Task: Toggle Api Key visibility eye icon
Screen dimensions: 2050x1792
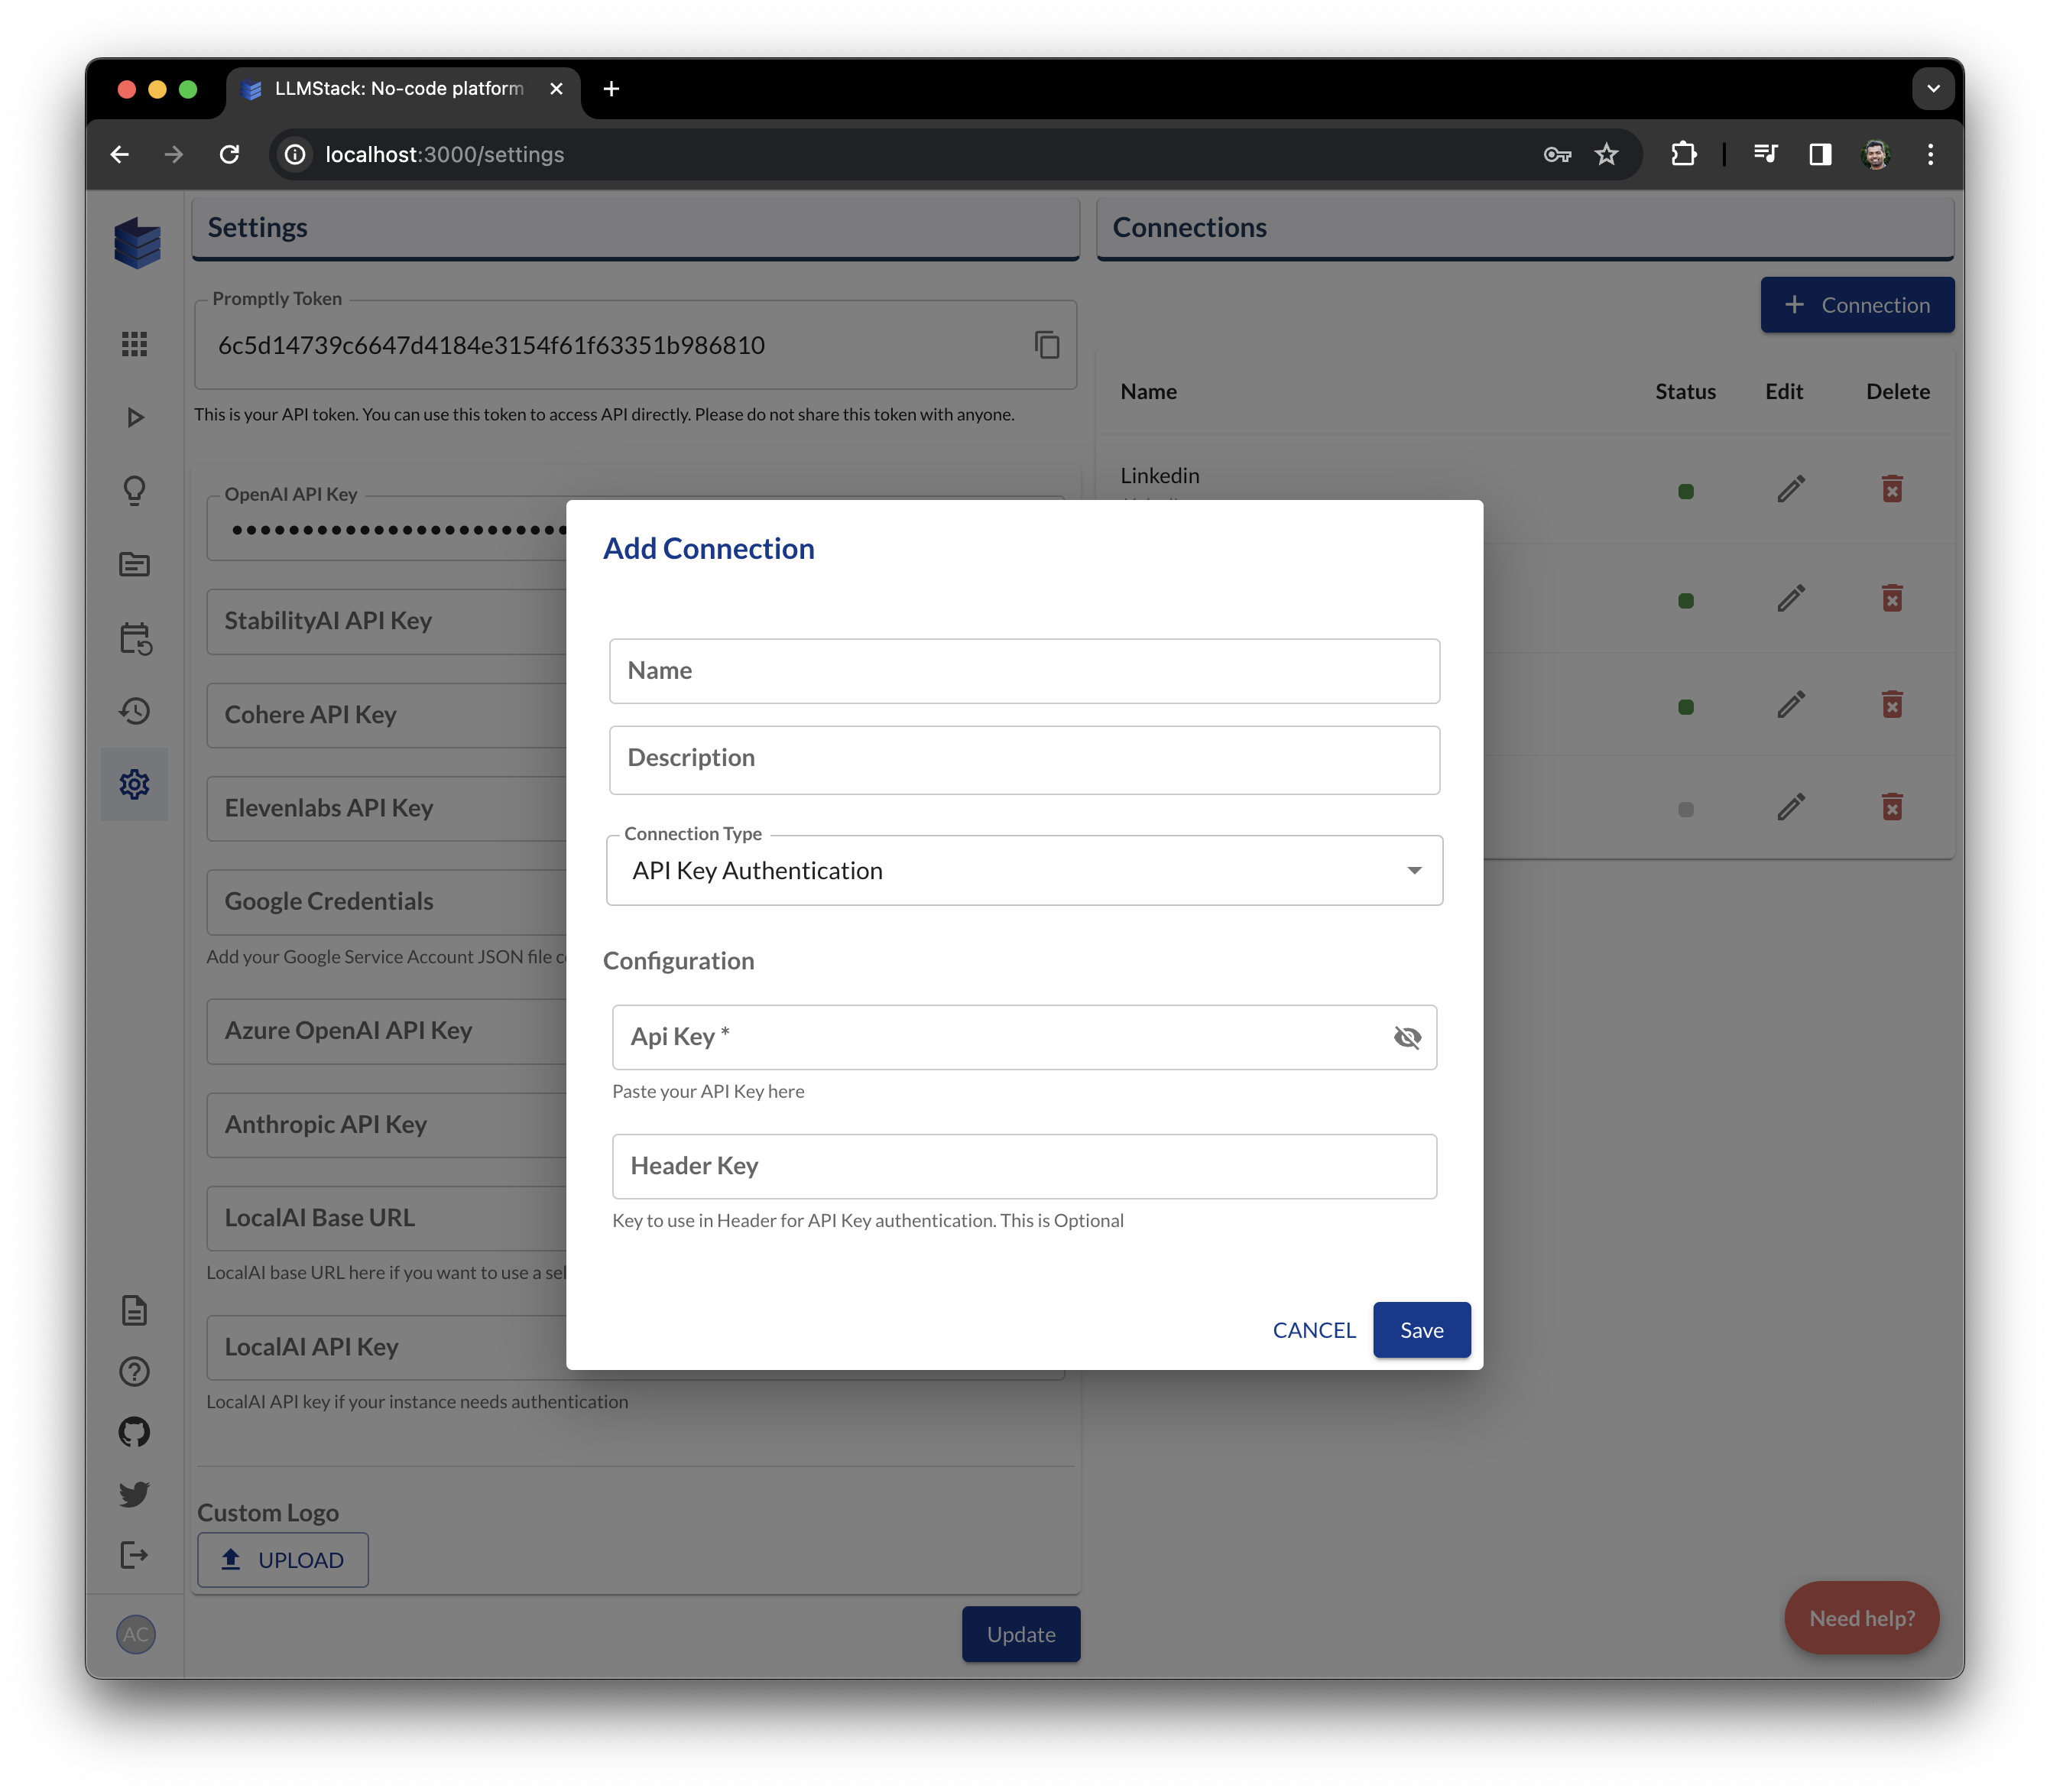Action: [1406, 1037]
